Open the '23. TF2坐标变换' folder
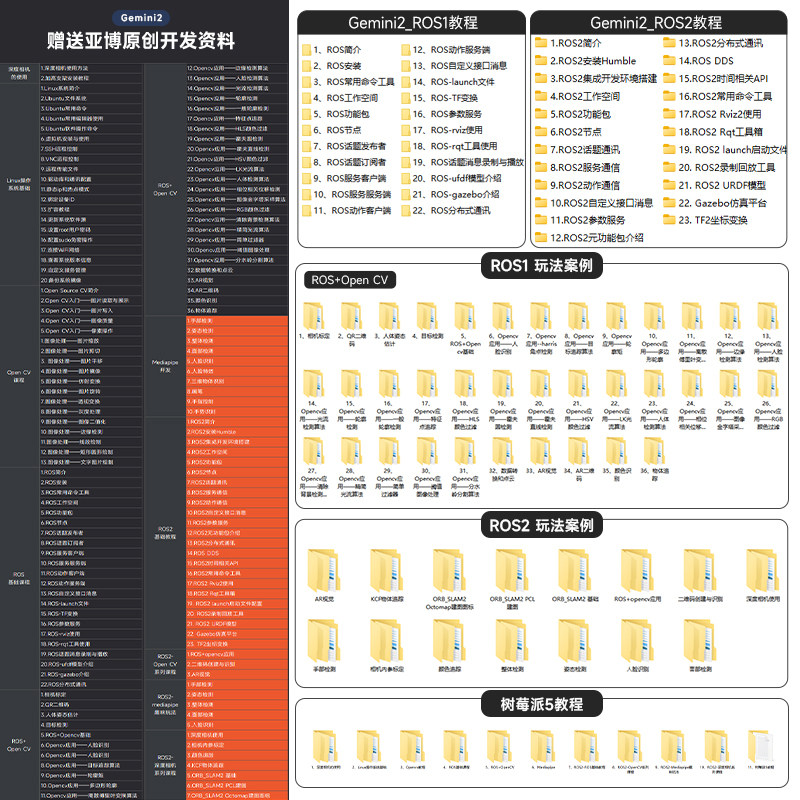This screenshot has height=800, width=800. click(x=706, y=220)
